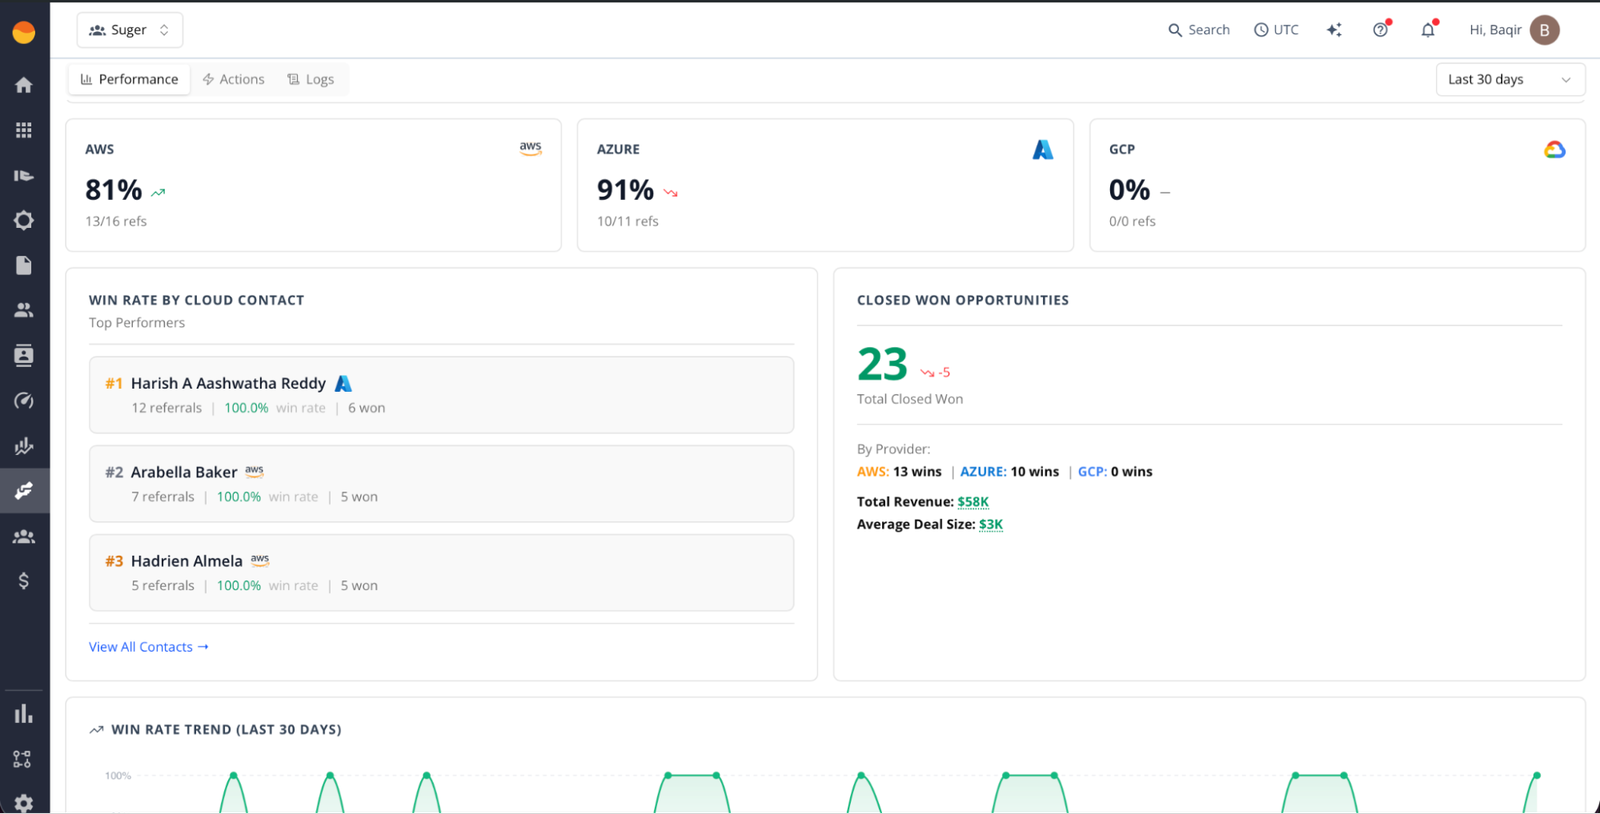1600x814 pixels.
Task: Open settings gear at sidebar bottom
Action: 24,803
